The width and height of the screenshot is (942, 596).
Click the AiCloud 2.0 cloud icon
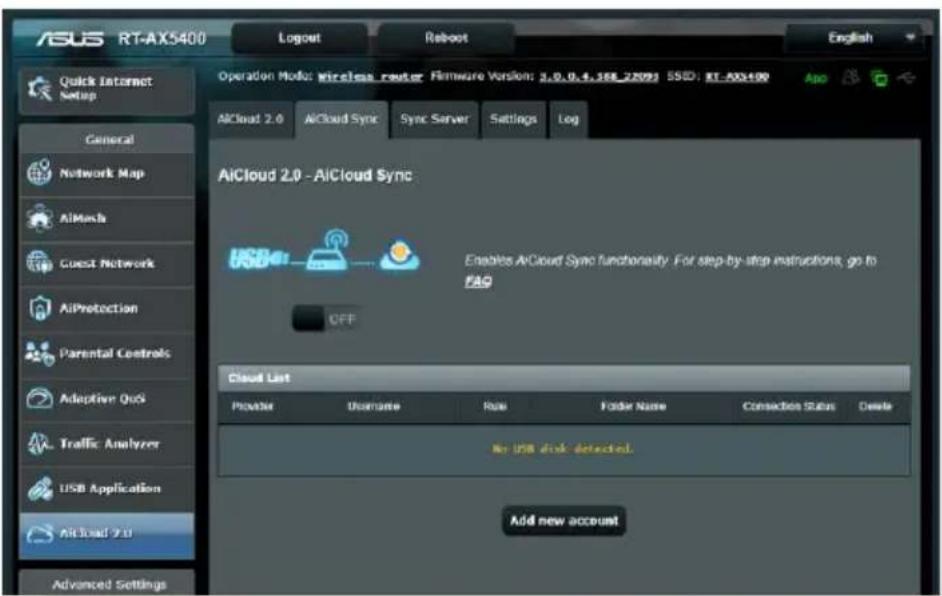click(40, 533)
